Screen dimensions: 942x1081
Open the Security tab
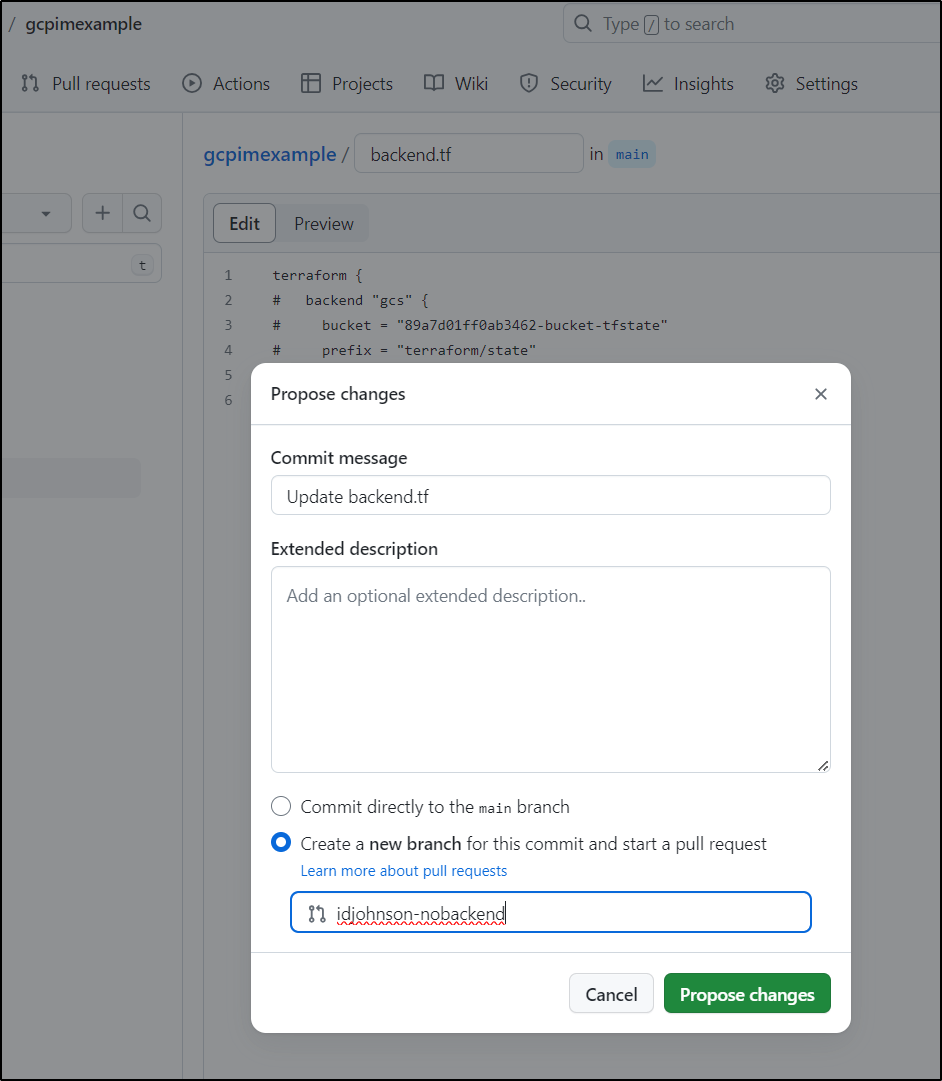point(565,83)
